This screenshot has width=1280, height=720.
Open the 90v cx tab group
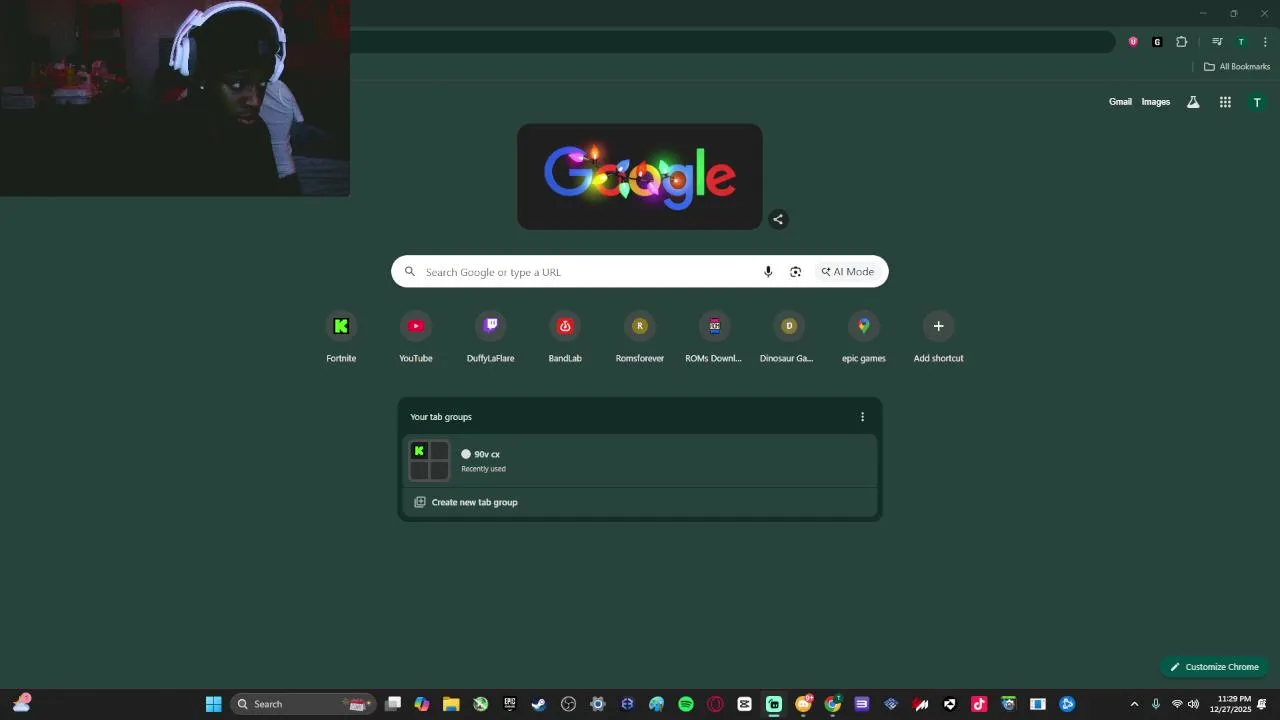click(640, 461)
